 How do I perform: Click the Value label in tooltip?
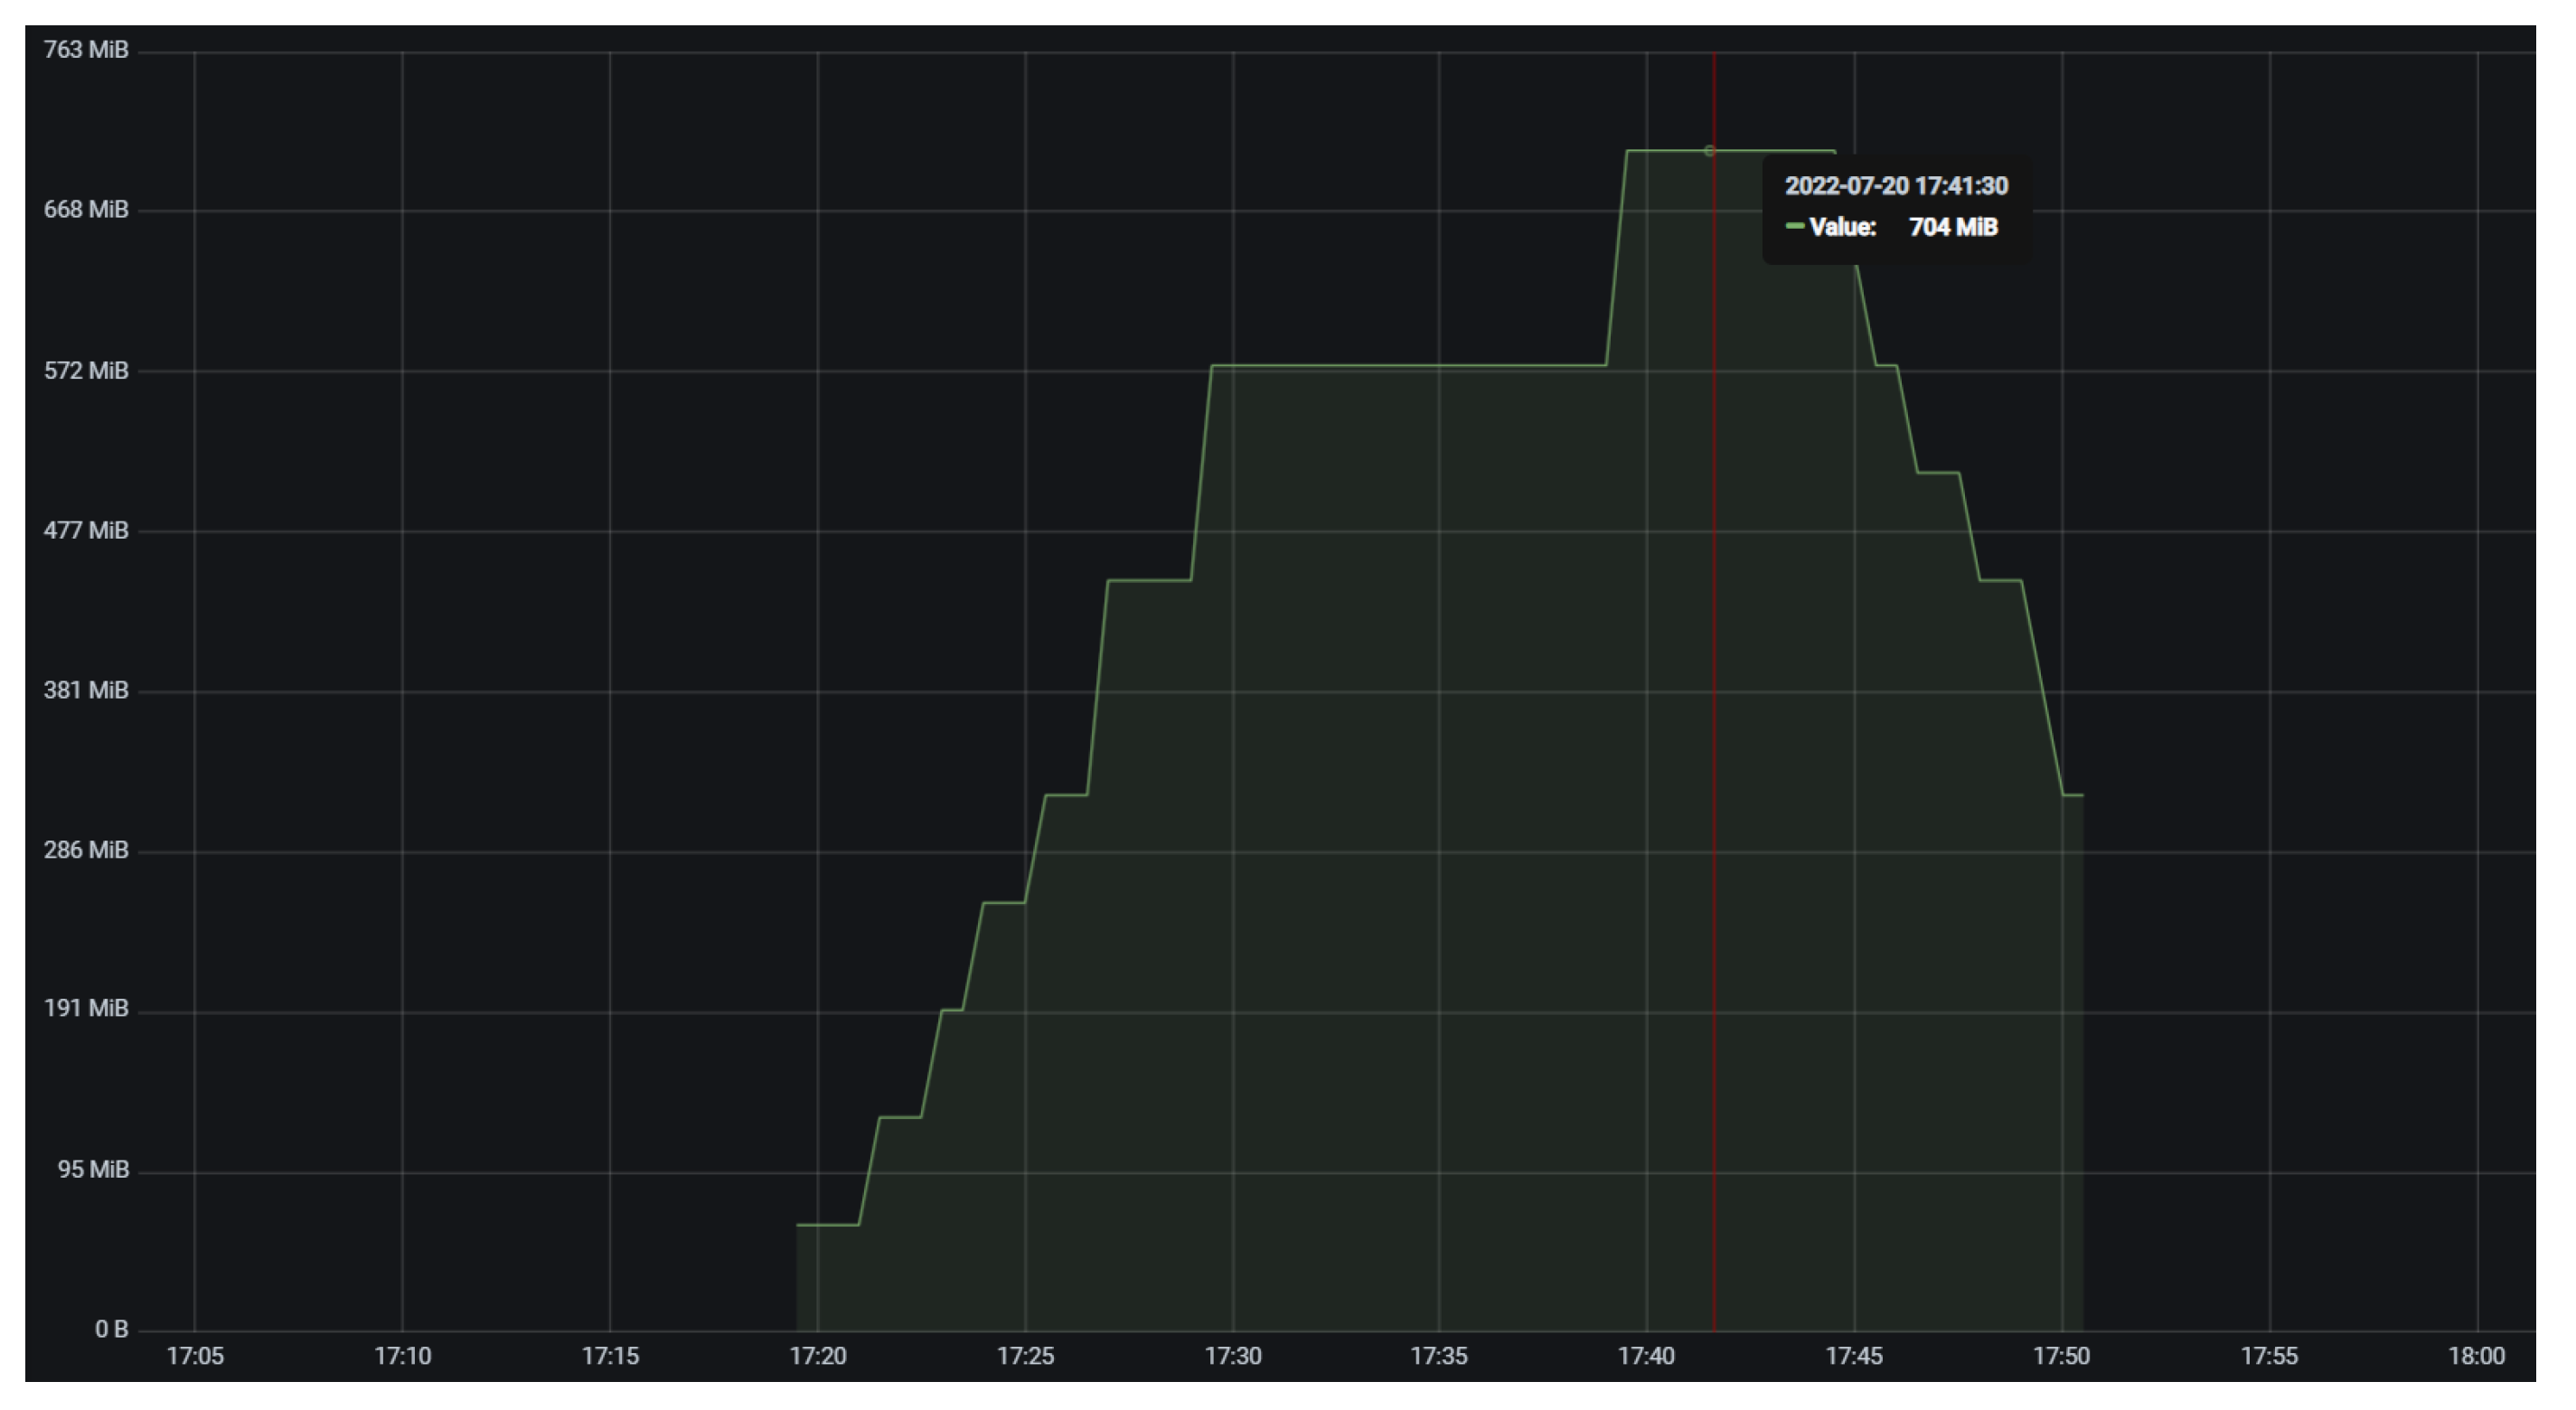[1842, 227]
